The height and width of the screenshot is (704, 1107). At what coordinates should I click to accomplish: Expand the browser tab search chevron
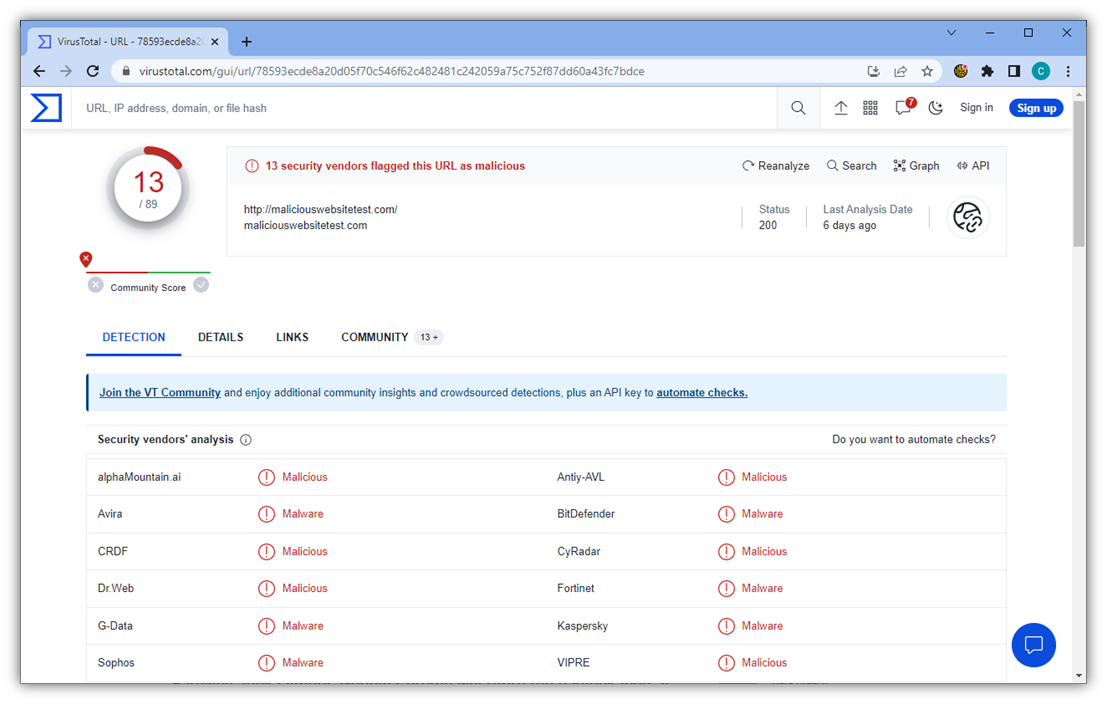click(951, 33)
